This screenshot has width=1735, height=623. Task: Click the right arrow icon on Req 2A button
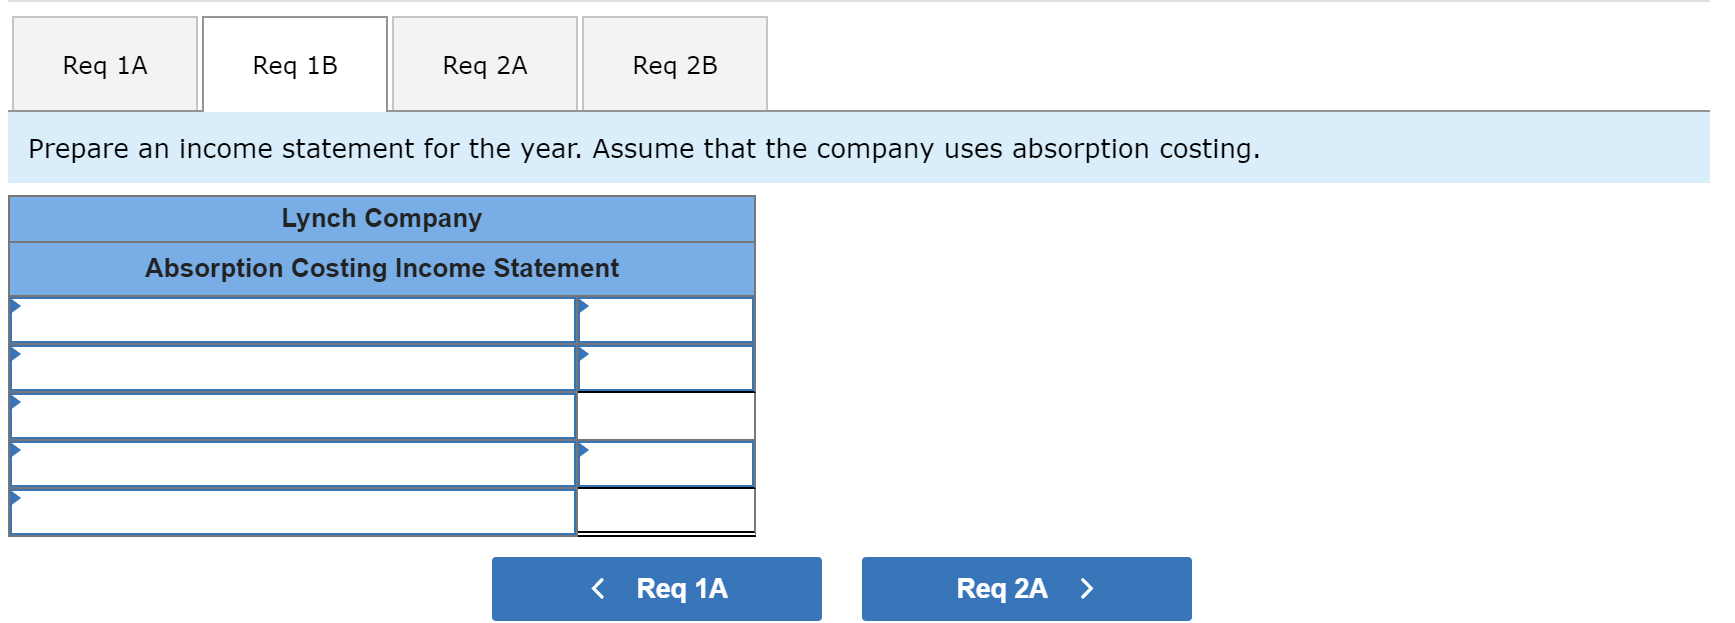pyautogui.click(x=1086, y=588)
